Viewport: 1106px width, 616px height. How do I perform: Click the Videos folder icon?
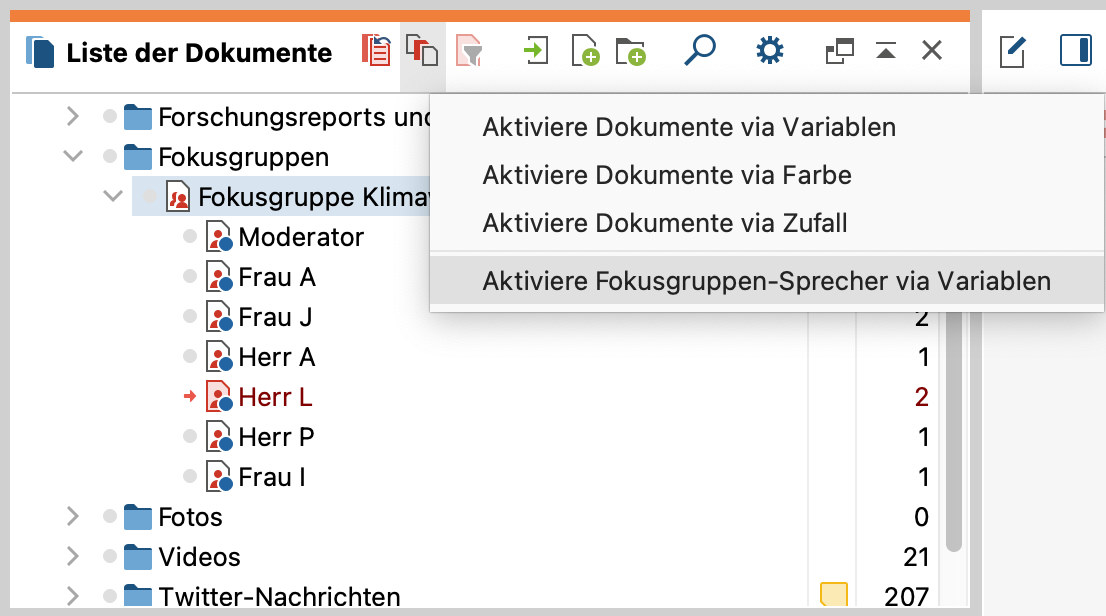138,557
